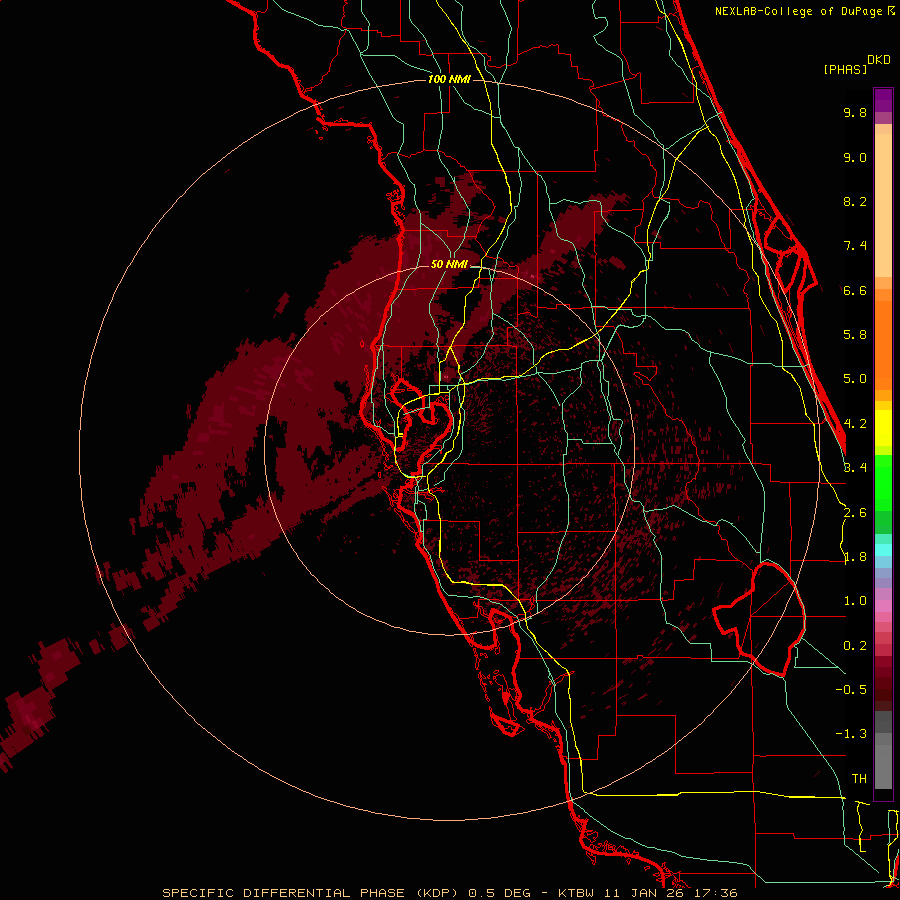Click the NEXLAB-College of DuPage header text
The image size is (900, 900).
point(799,11)
